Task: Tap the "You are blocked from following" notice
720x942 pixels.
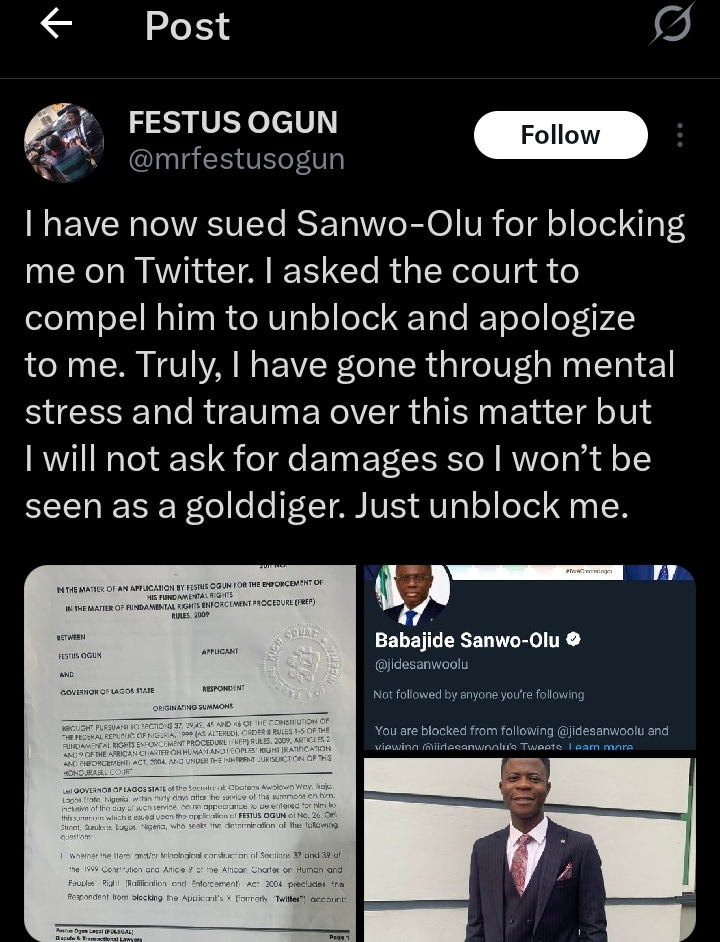Action: pos(520,731)
